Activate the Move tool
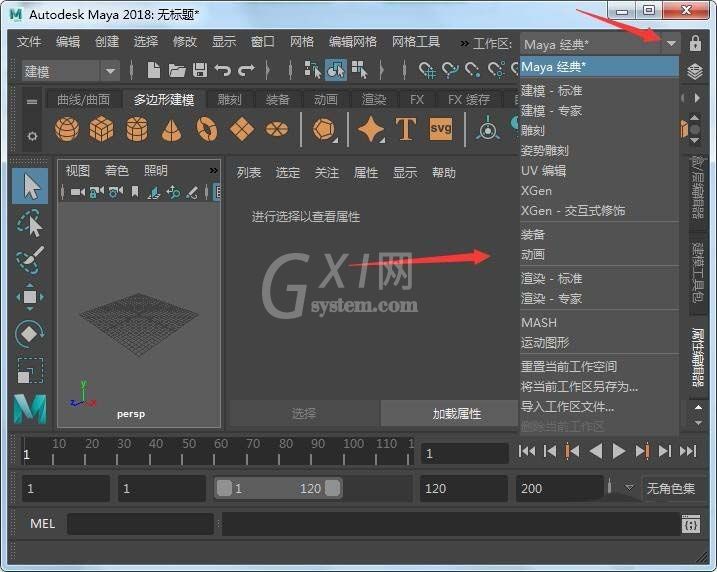Viewport: 717px width, 572px height. pyautogui.click(x=30, y=297)
